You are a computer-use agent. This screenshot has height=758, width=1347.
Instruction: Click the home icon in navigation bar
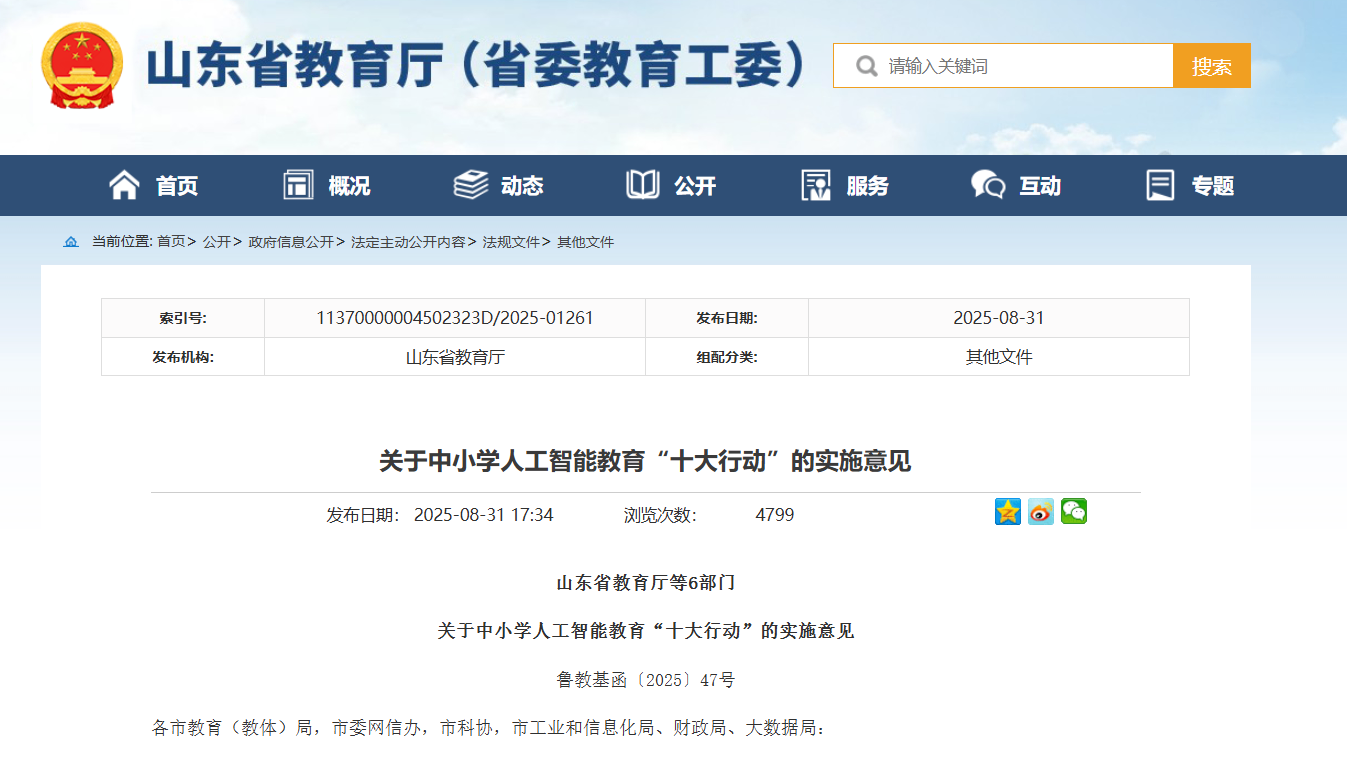click(x=124, y=185)
